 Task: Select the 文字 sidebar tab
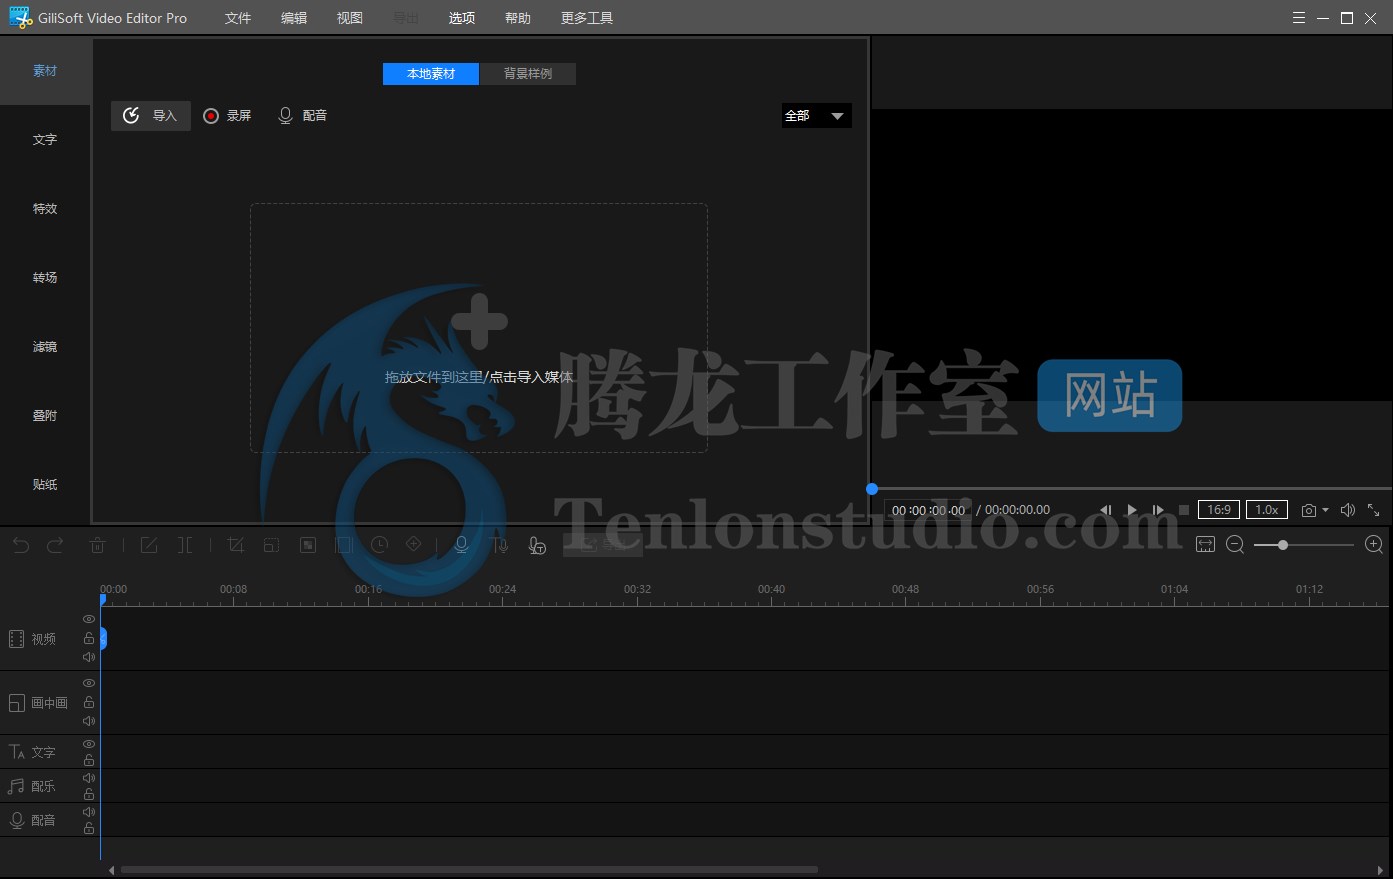click(x=45, y=140)
